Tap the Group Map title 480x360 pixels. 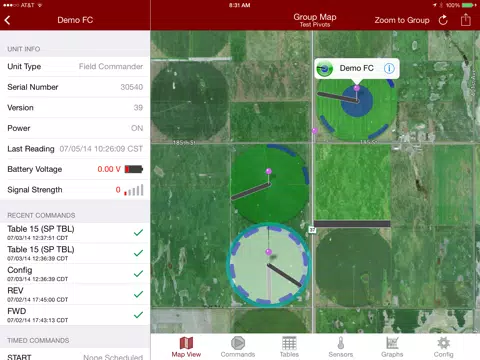click(x=315, y=17)
